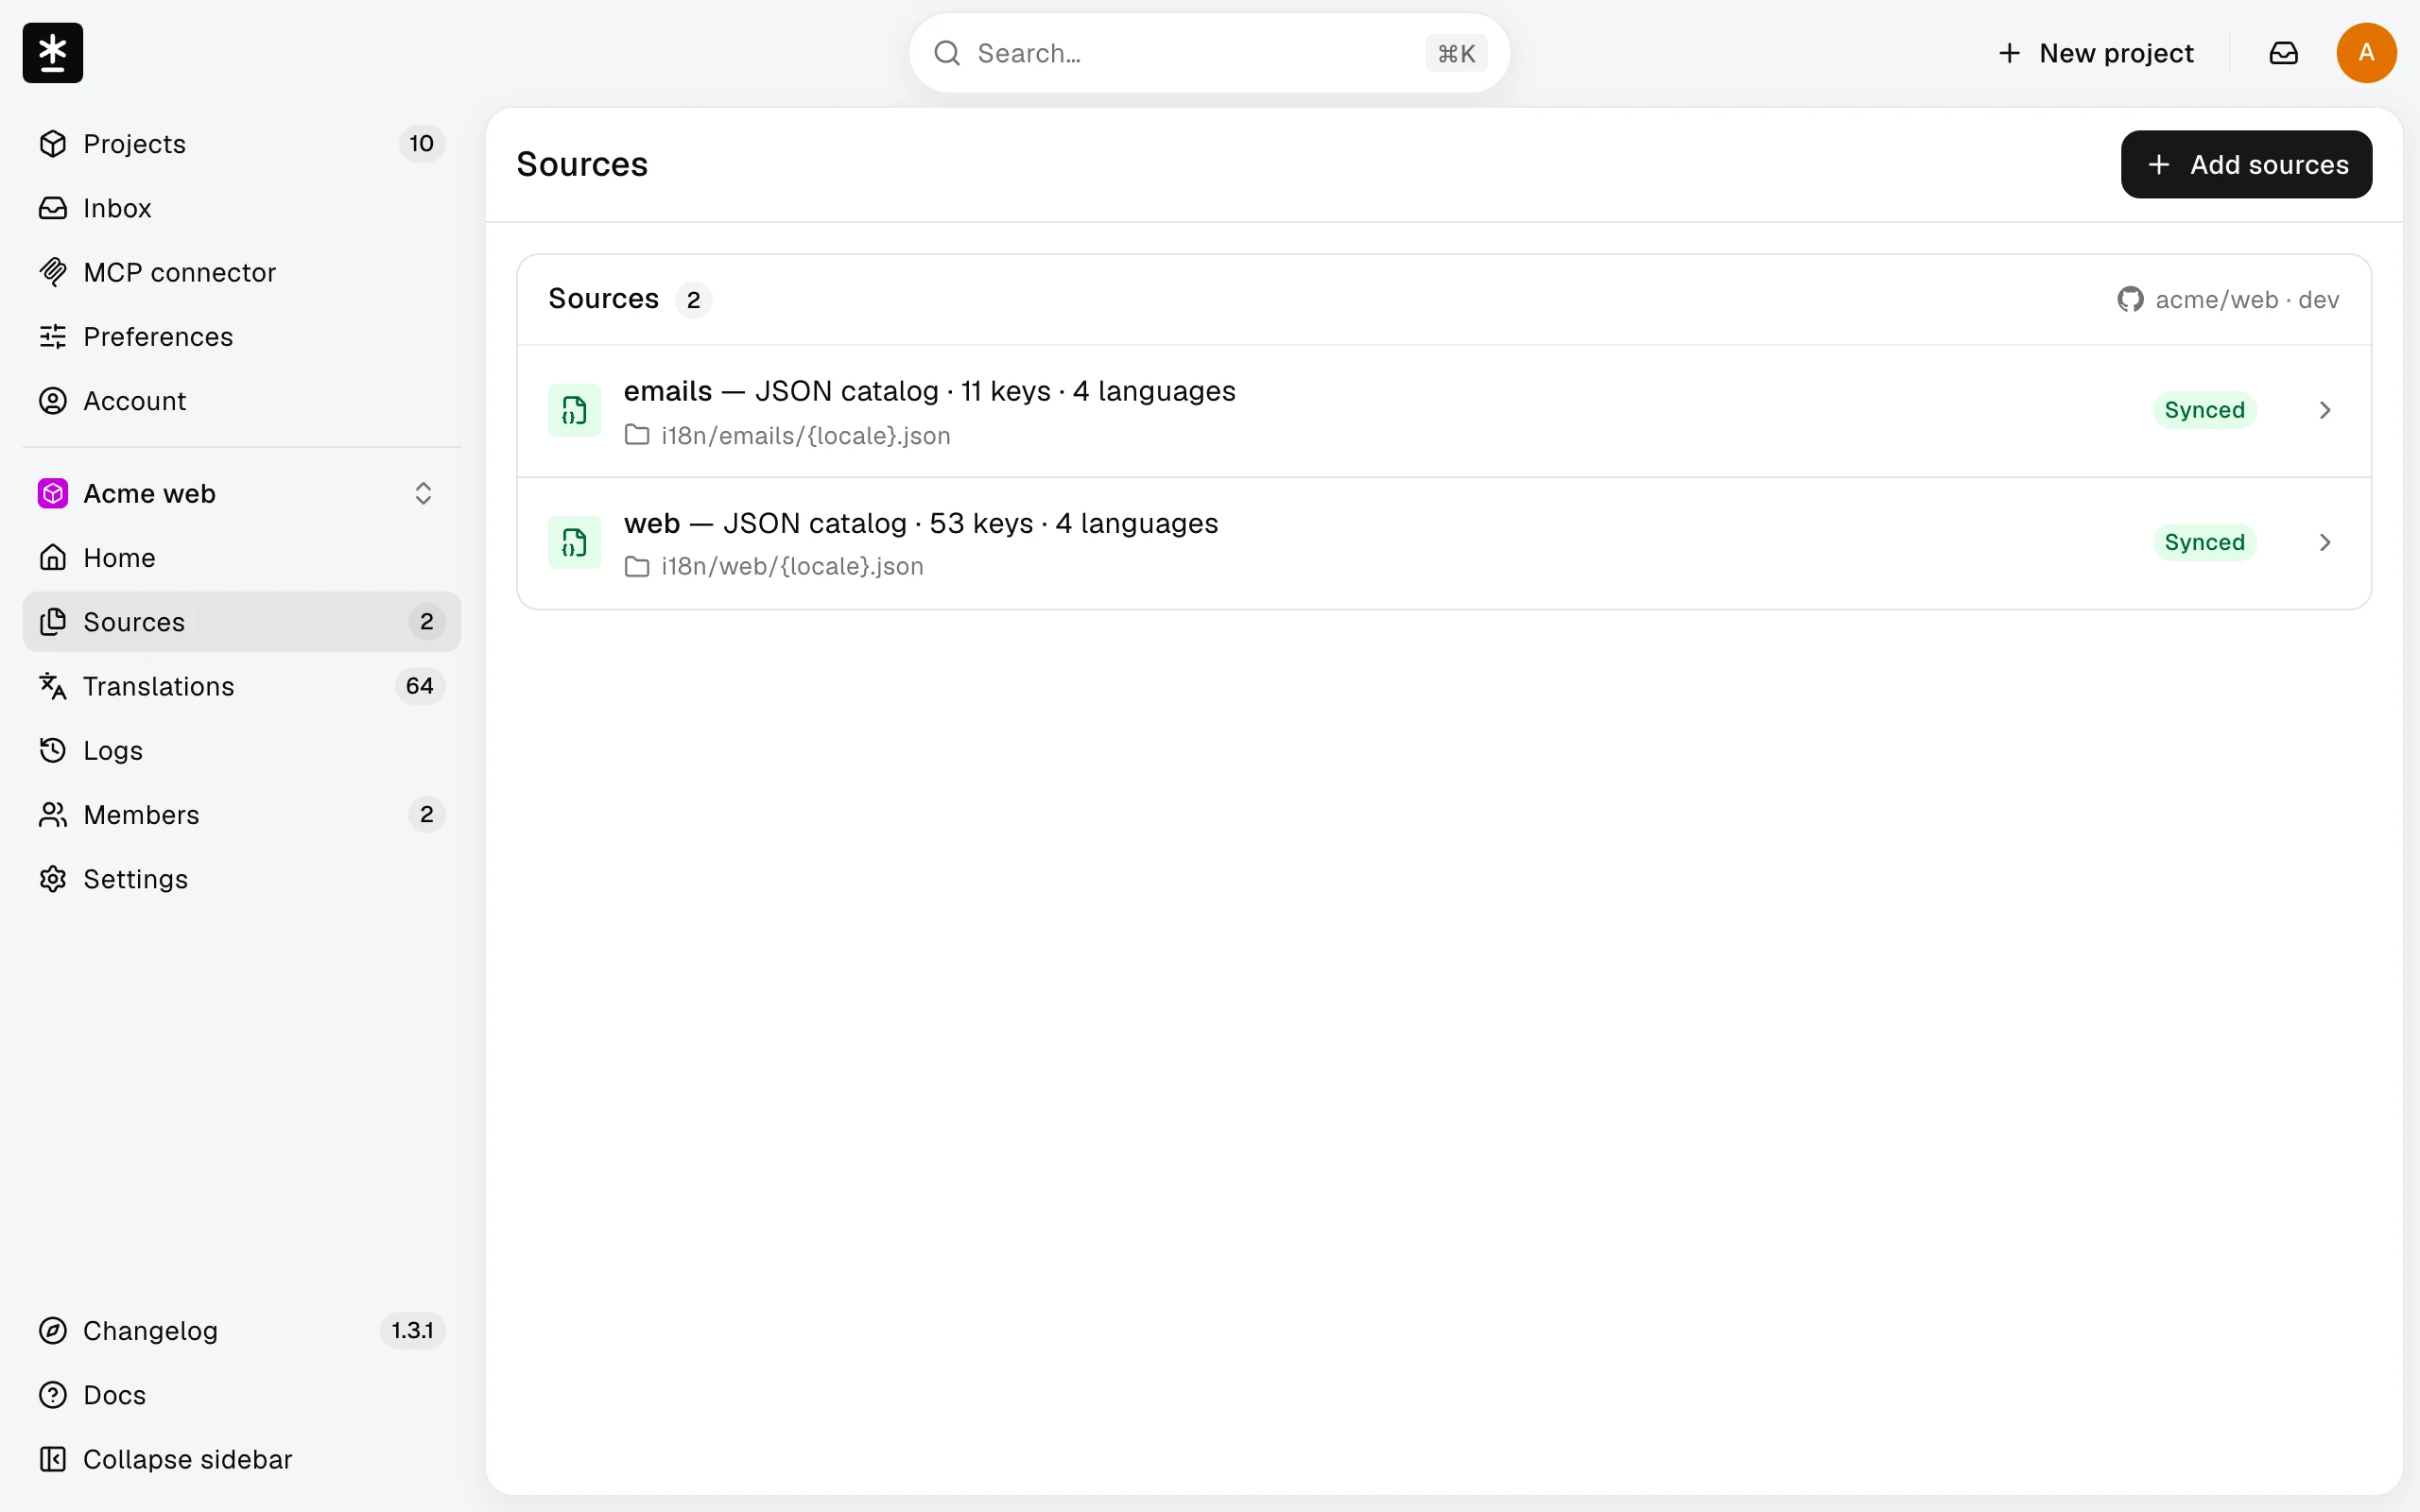Create a New project

coord(2096,53)
